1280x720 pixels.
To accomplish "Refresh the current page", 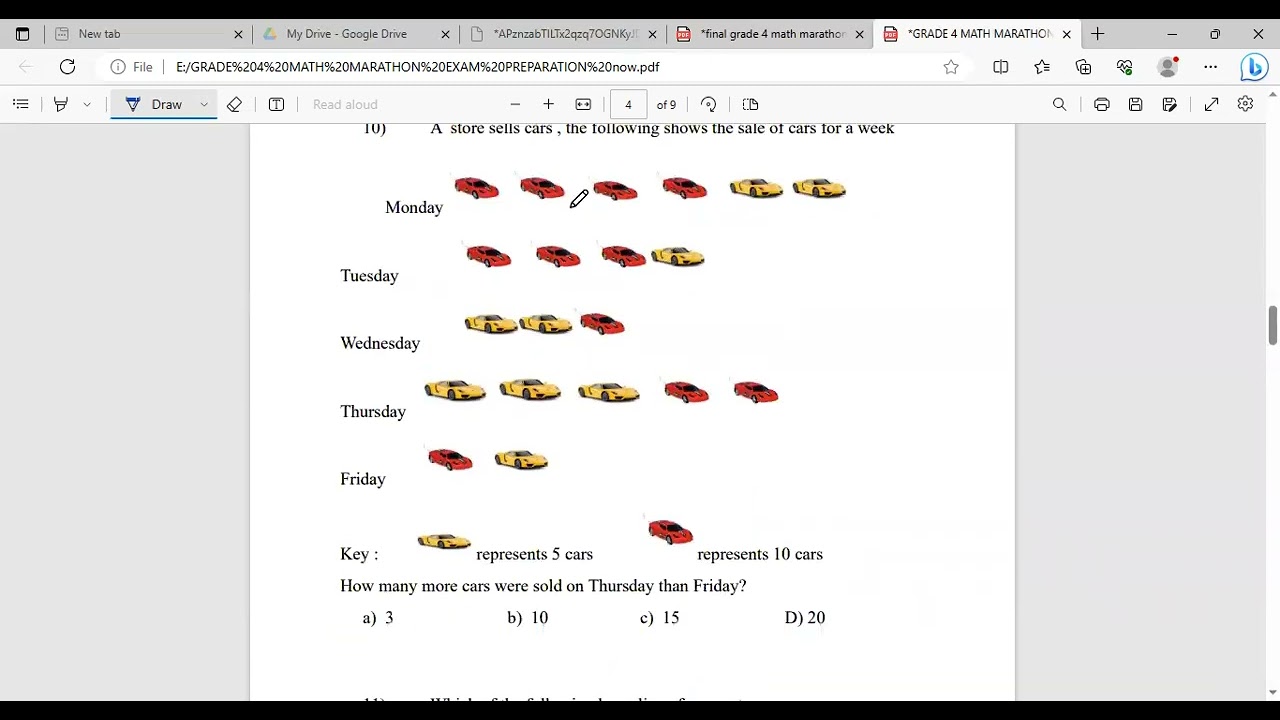I will click(x=67, y=67).
